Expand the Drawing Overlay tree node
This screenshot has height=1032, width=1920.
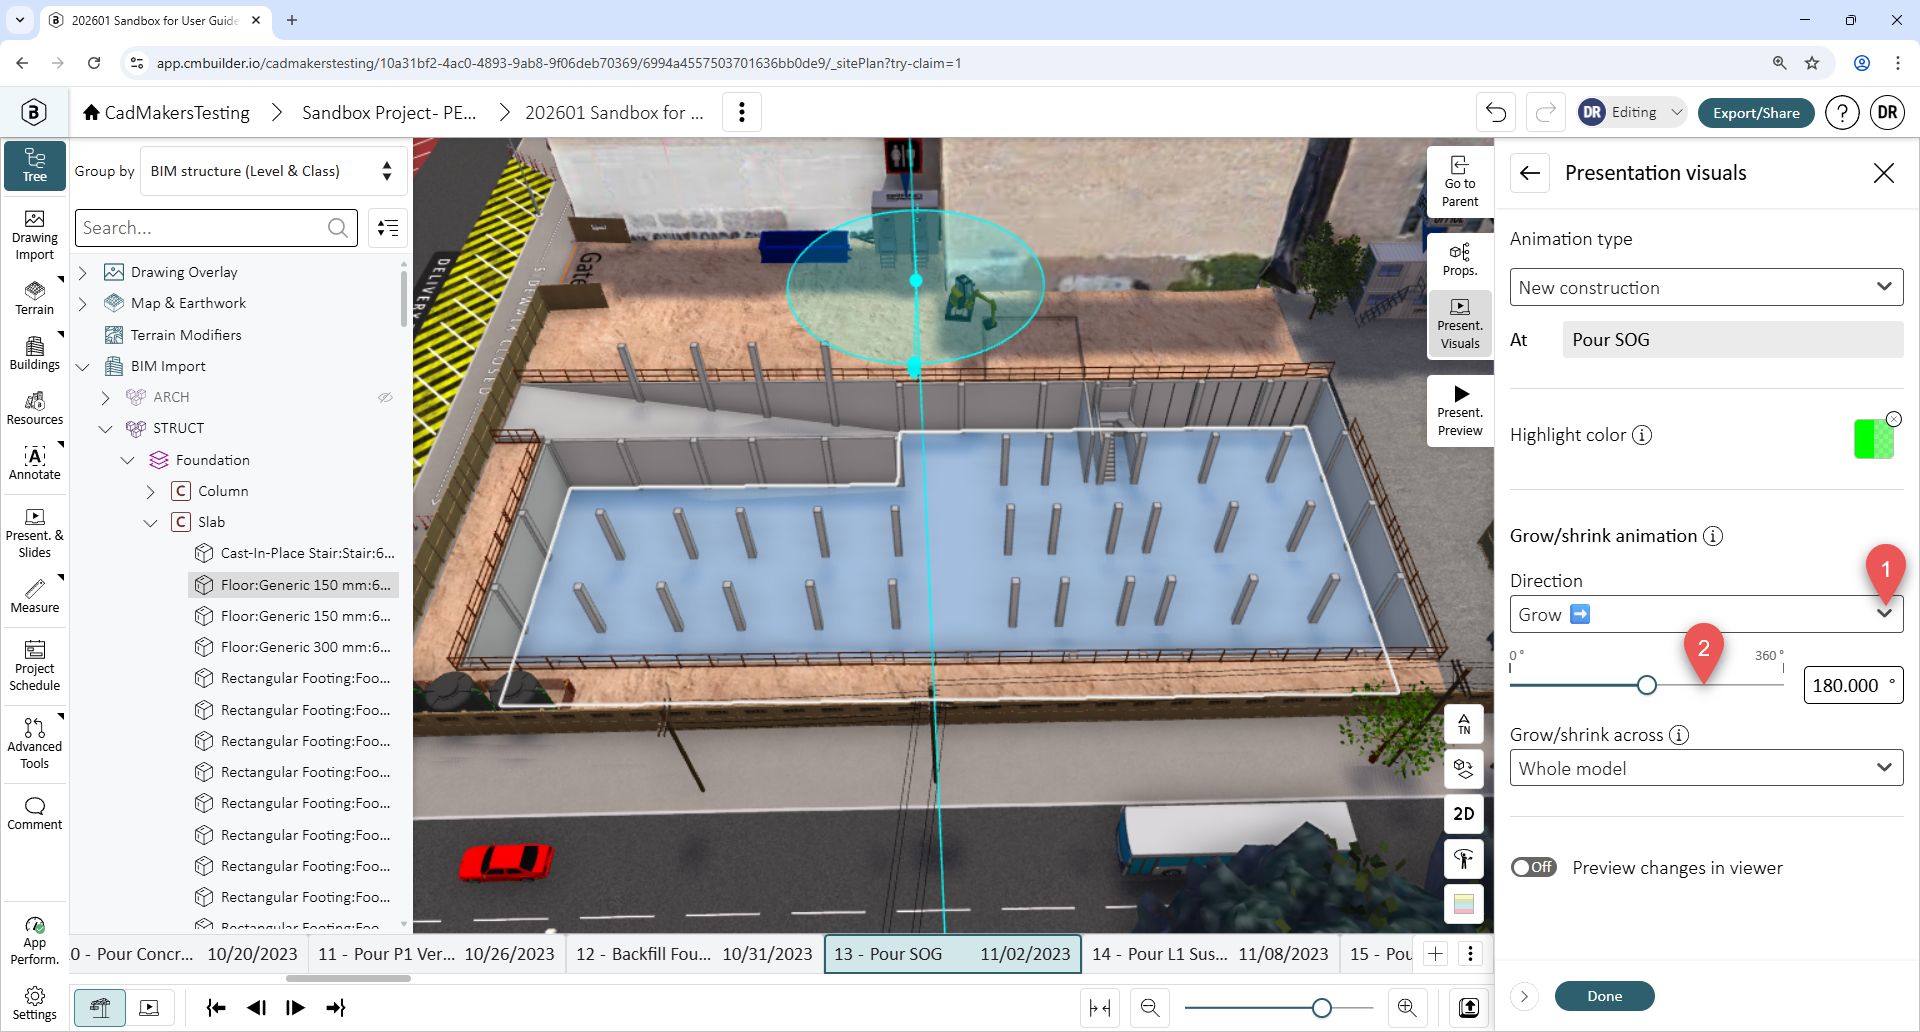[x=83, y=272]
